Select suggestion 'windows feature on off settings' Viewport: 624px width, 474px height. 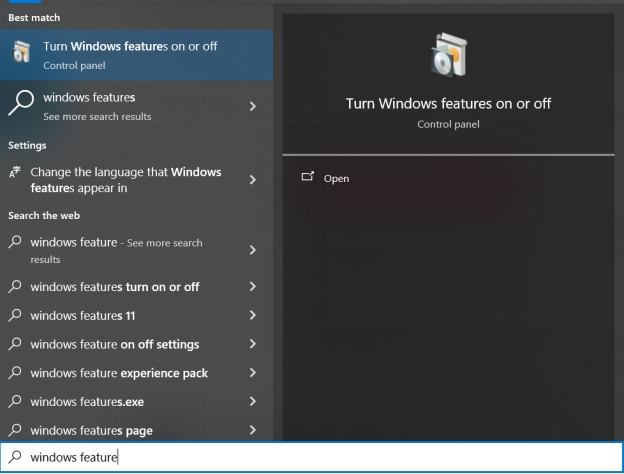136,344
